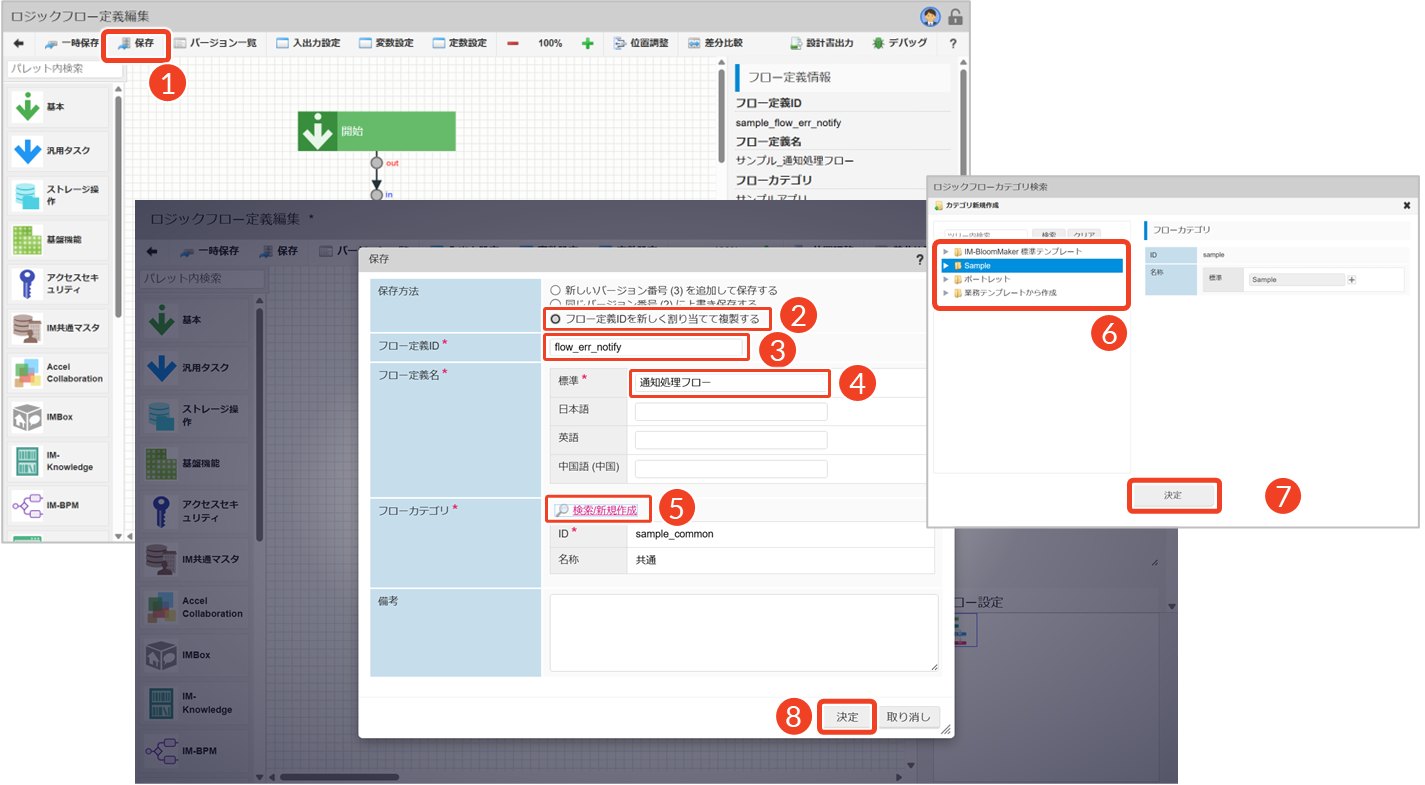Select 新しいバージョン番号を追加して保存する radio option

coord(556,290)
